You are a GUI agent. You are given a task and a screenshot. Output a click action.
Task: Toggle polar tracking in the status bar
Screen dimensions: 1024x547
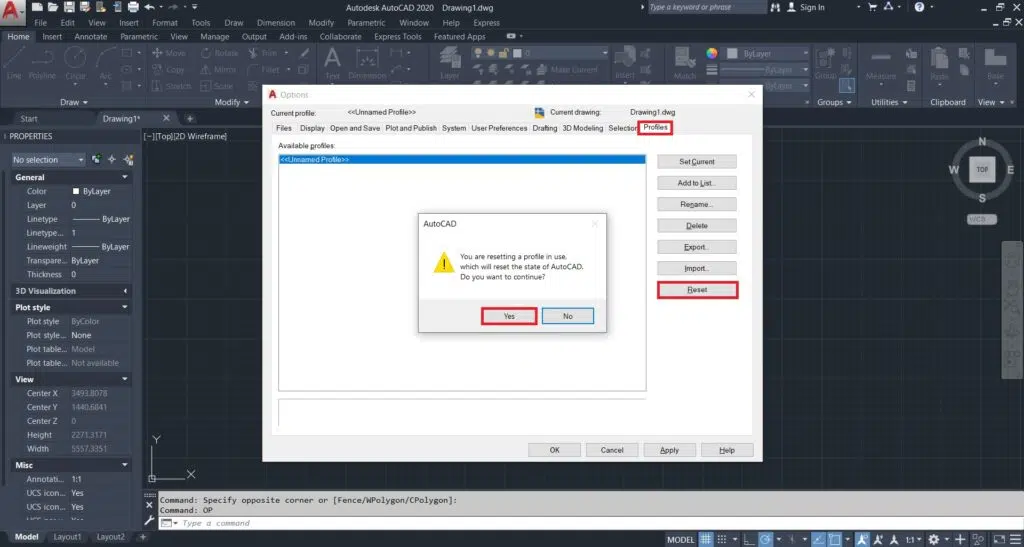click(767, 539)
